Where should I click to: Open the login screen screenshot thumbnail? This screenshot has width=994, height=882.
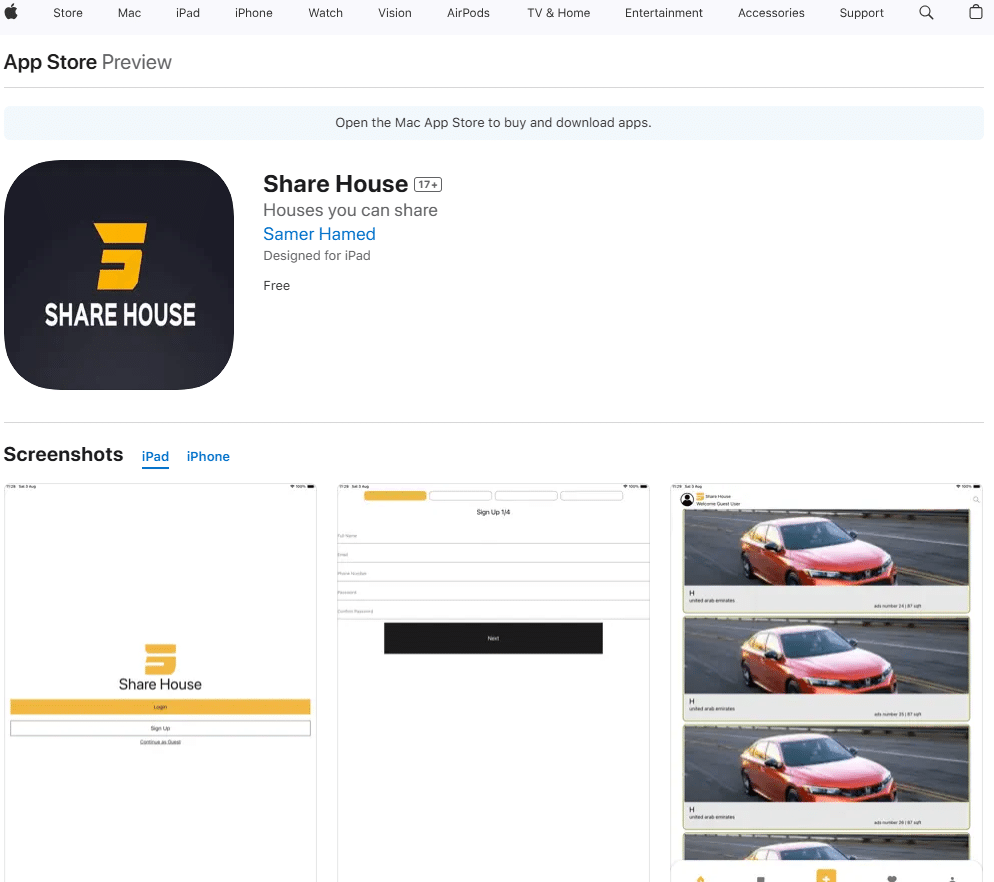point(160,682)
